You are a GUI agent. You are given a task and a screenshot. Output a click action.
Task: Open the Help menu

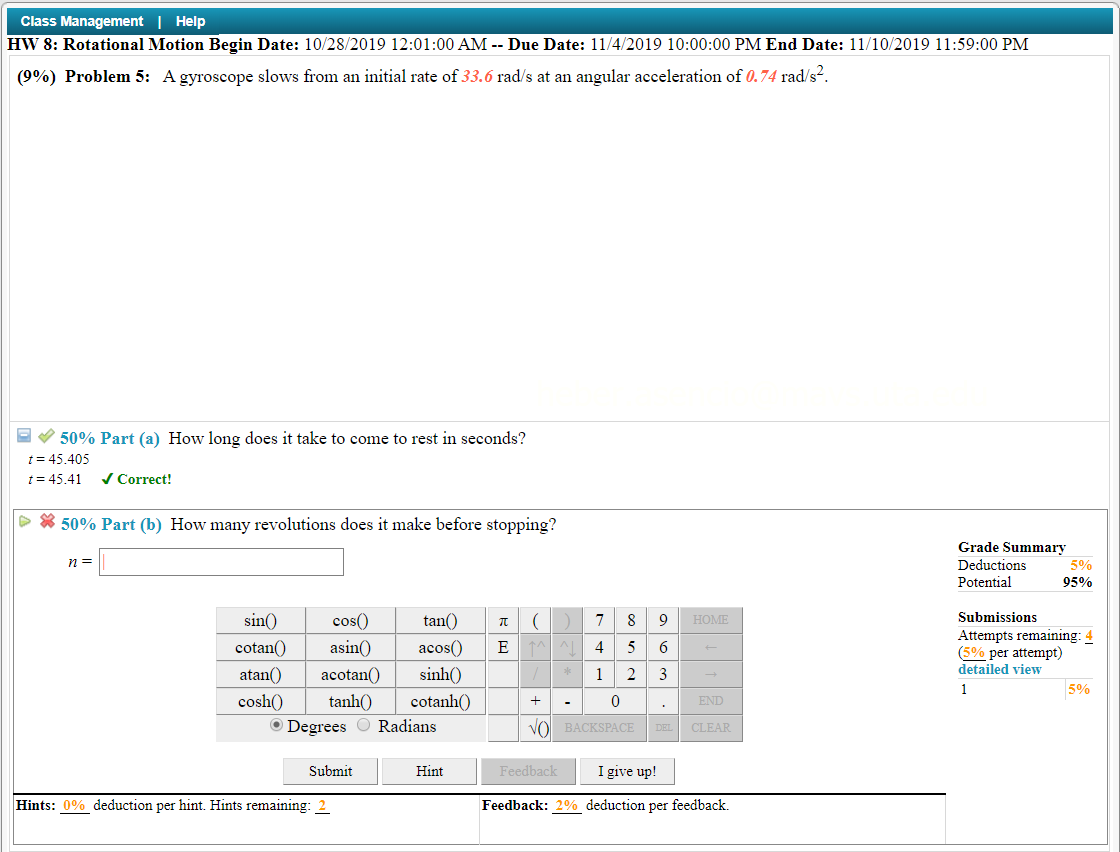(x=190, y=21)
